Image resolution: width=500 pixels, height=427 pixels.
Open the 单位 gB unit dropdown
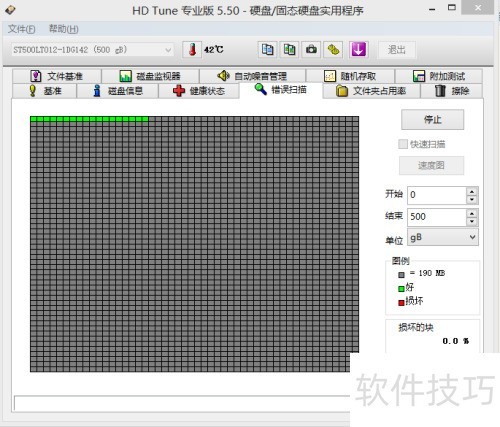tap(443, 237)
